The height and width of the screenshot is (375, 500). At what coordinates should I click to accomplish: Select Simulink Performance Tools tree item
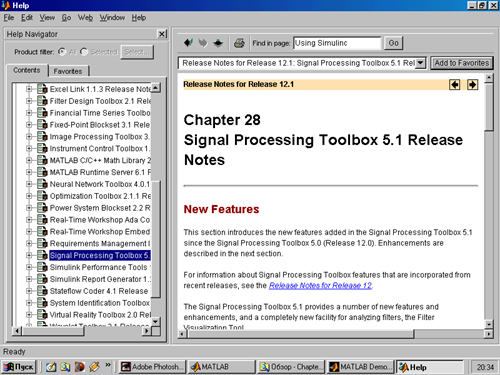[x=100, y=267]
